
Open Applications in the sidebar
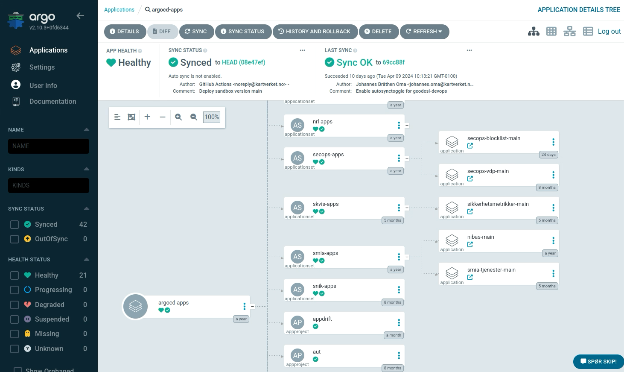pos(48,50)
